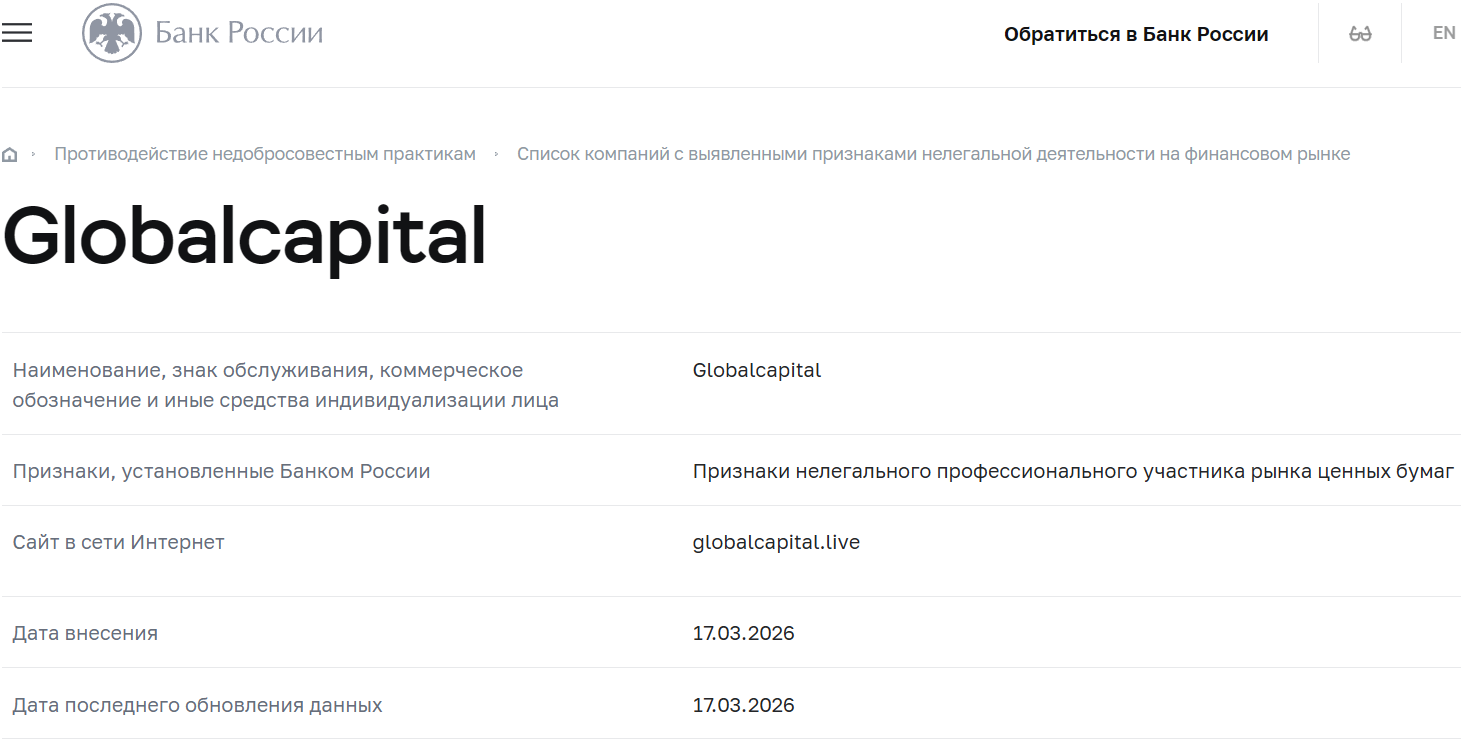Click the chevron before the company list breadcrumb
The width and height of the screenshot is (1461, 747).
pos(494,154)
